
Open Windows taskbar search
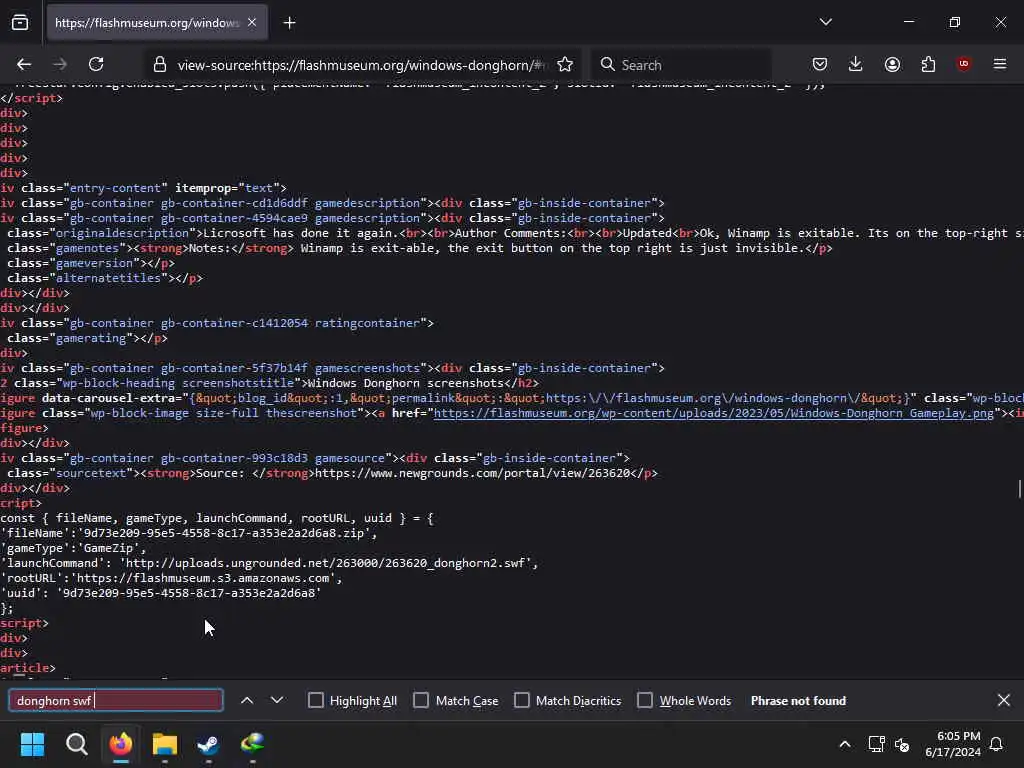(76, 744)
